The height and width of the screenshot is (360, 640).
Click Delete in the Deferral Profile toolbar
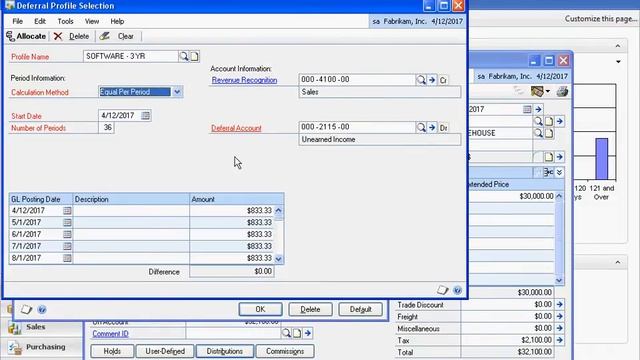[72, 36]
